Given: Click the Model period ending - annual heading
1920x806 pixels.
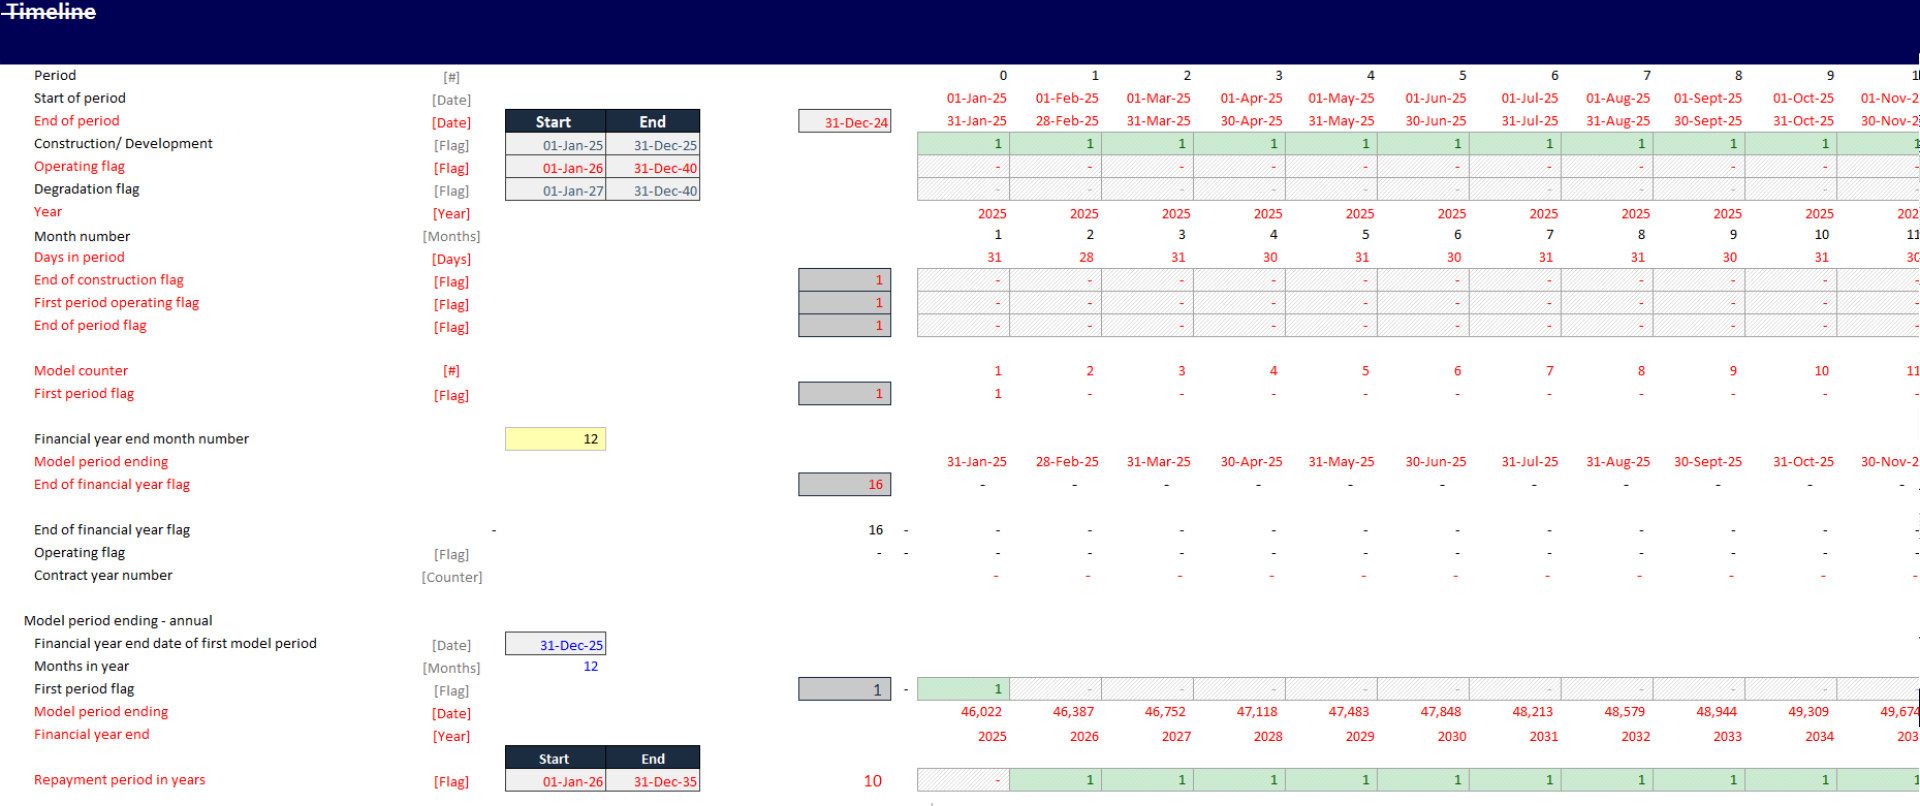Looking at the screenshot, I should [118, 621].
